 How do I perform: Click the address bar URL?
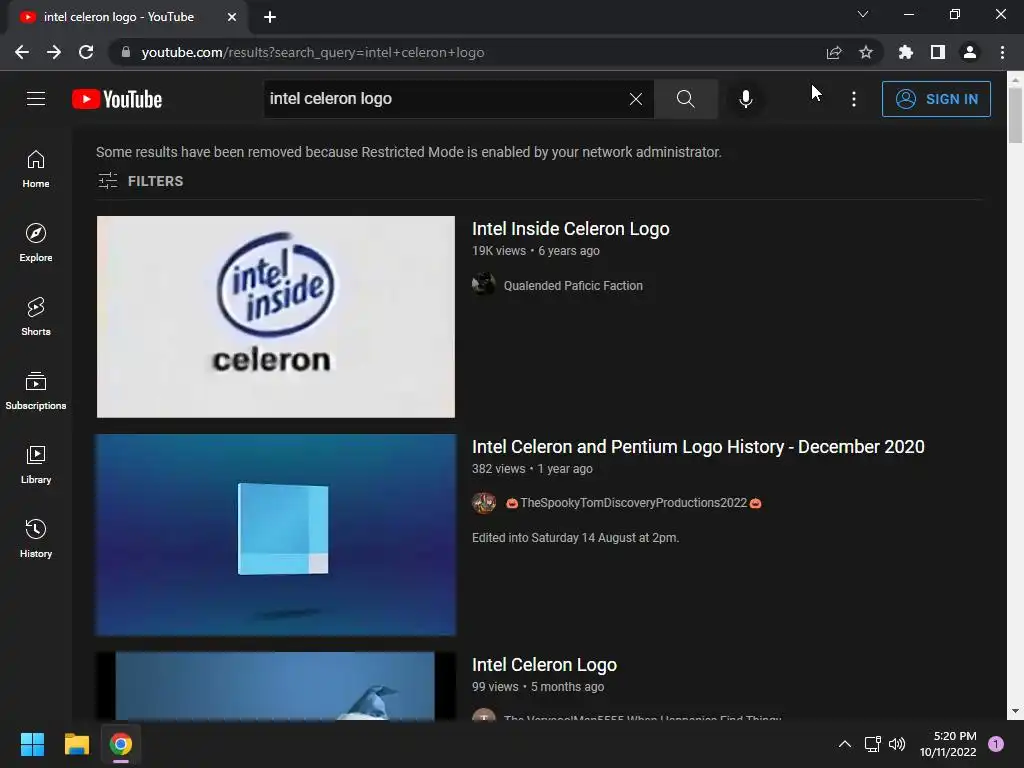(313, 52)
